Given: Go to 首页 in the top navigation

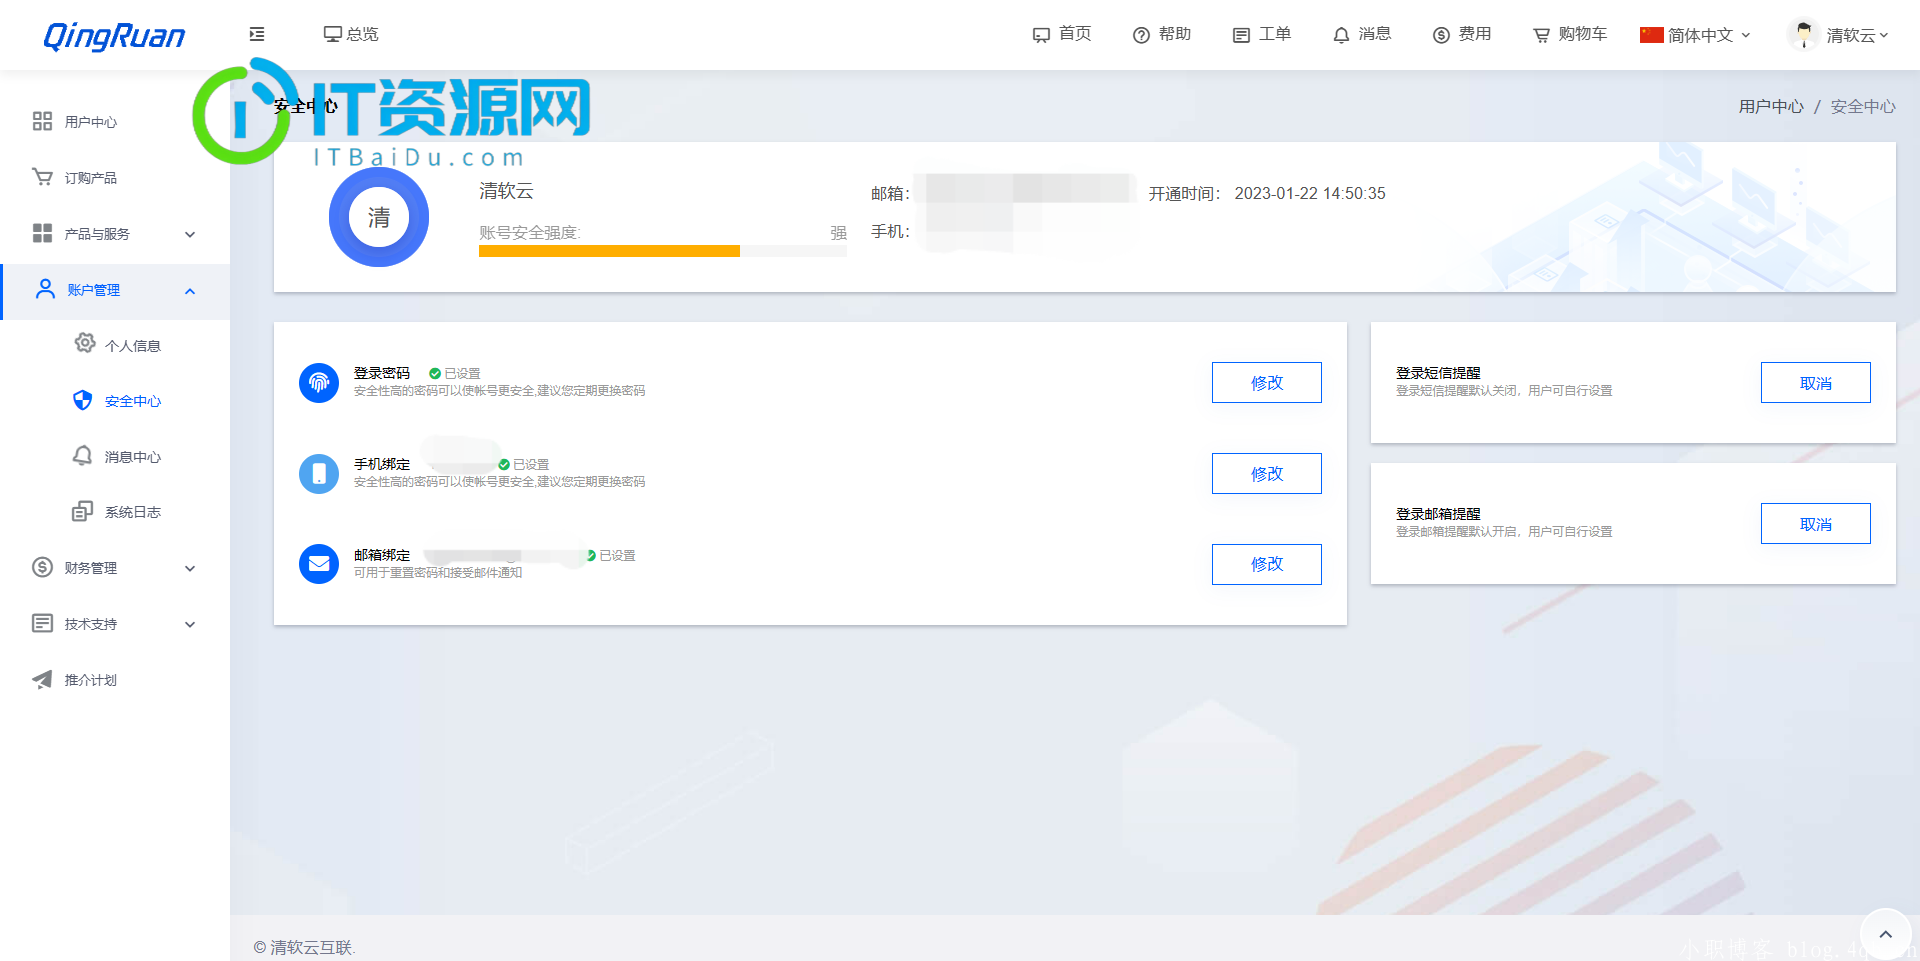Looking at the screenshot, I should pyautogui.click(x=1062, y=34).
